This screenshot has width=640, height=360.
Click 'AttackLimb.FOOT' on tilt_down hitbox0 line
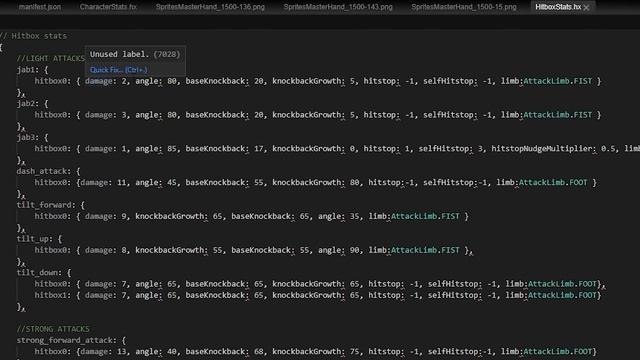pos(562,284)
